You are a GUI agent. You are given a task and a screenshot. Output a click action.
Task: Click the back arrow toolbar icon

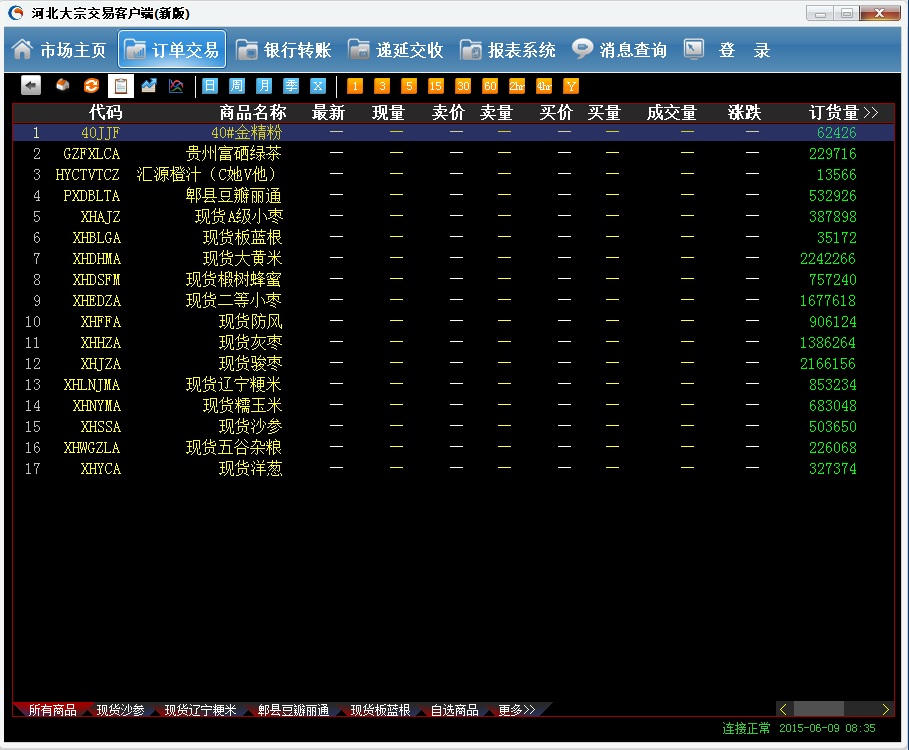[31, 86]
